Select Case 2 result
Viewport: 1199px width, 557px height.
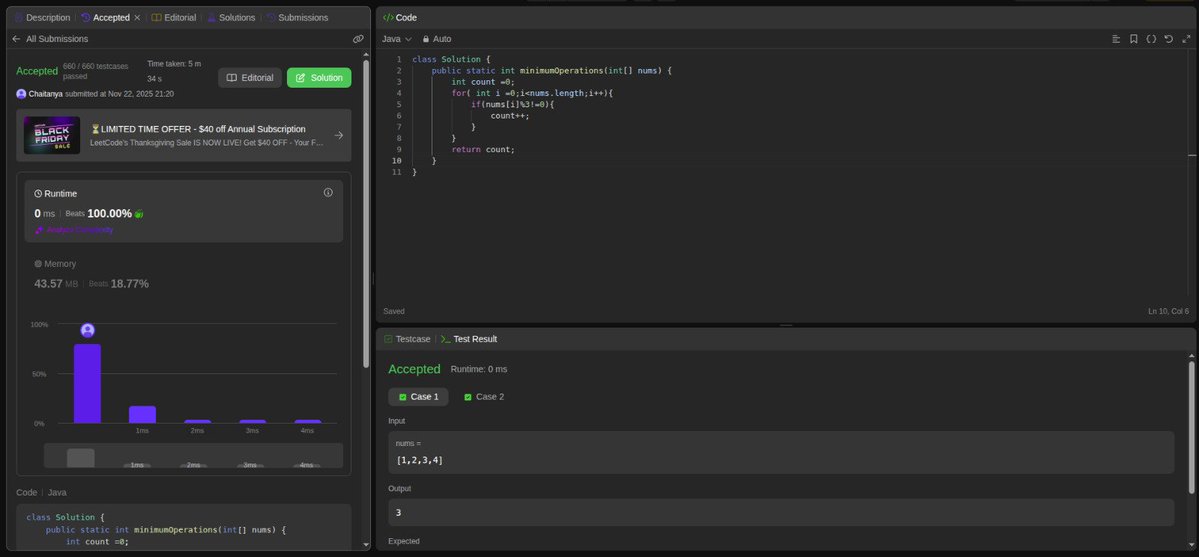tap(484, 397)
